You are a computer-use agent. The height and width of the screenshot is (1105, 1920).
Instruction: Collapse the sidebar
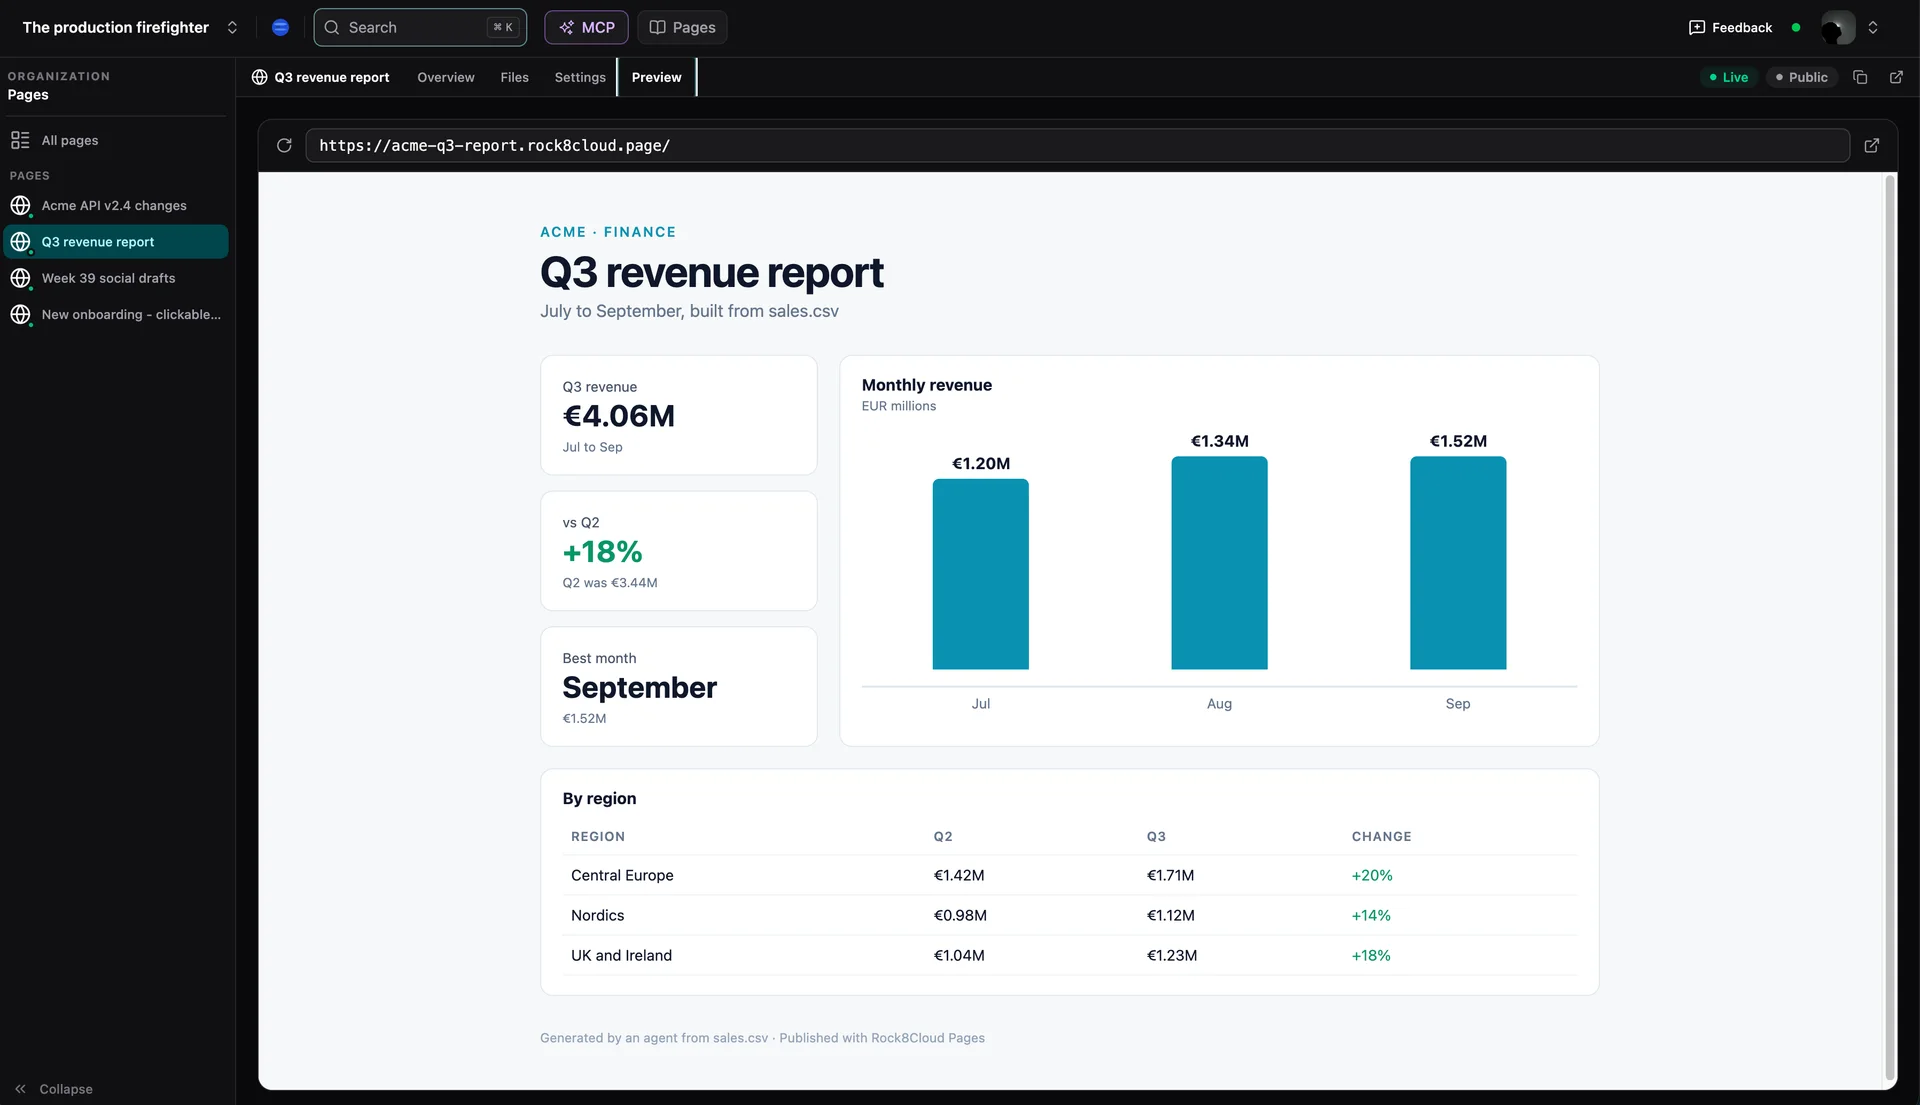(54, 1089)
